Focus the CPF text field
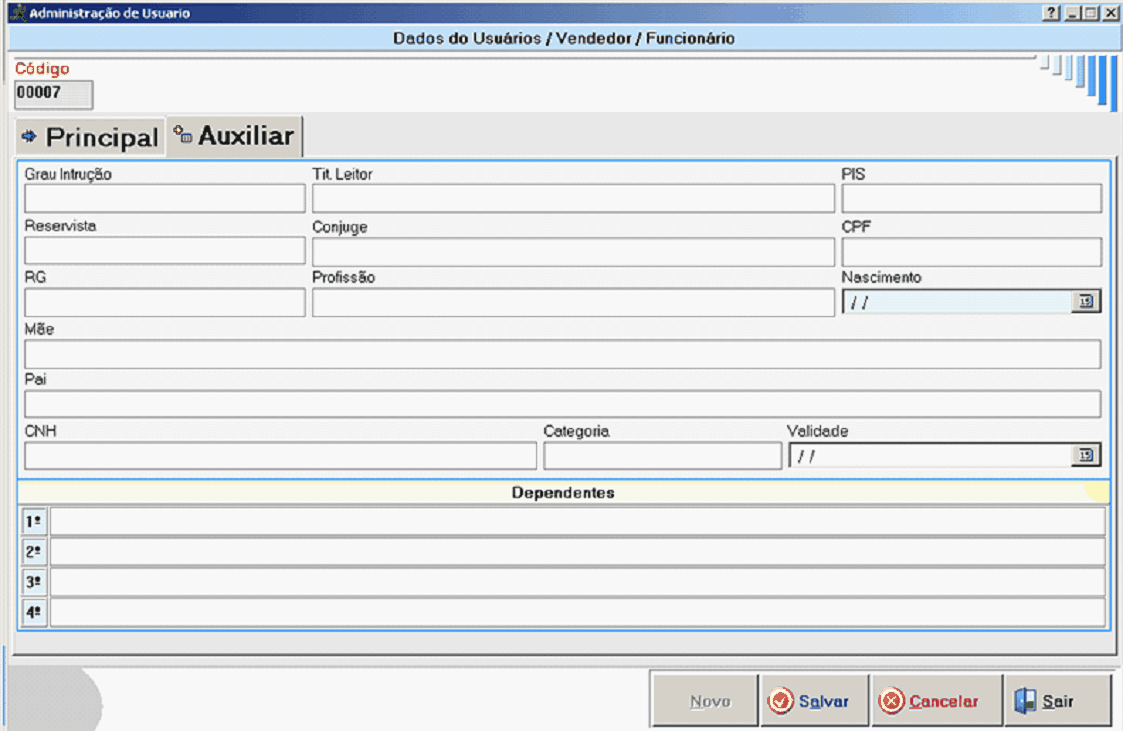This screenshot has width=1124, height=732. 970,252
